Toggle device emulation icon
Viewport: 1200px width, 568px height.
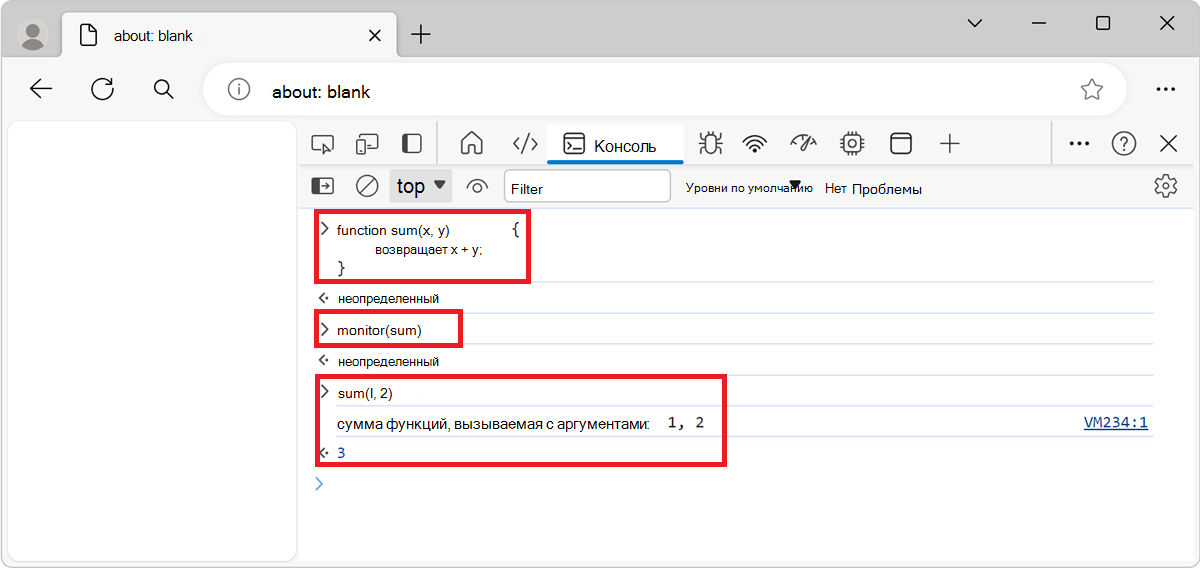367,144
